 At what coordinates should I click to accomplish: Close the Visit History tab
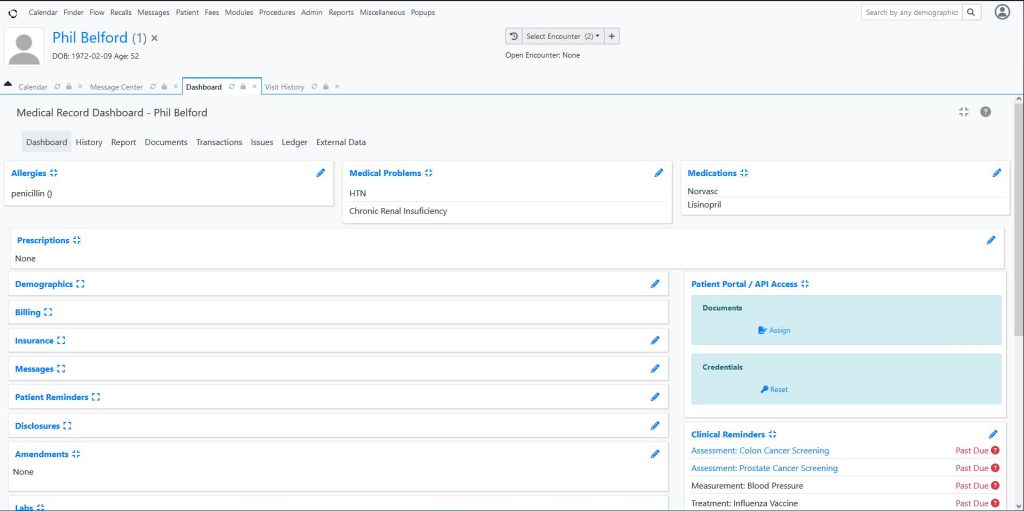(337, 87)
